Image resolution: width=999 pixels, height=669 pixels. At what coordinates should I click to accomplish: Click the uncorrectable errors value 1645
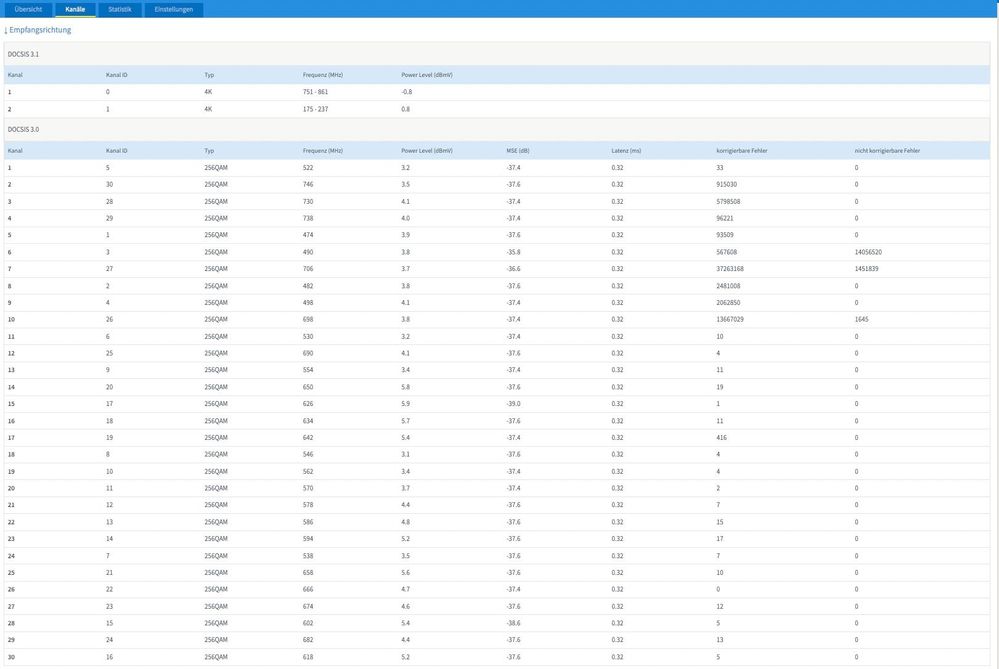point(861,319)
